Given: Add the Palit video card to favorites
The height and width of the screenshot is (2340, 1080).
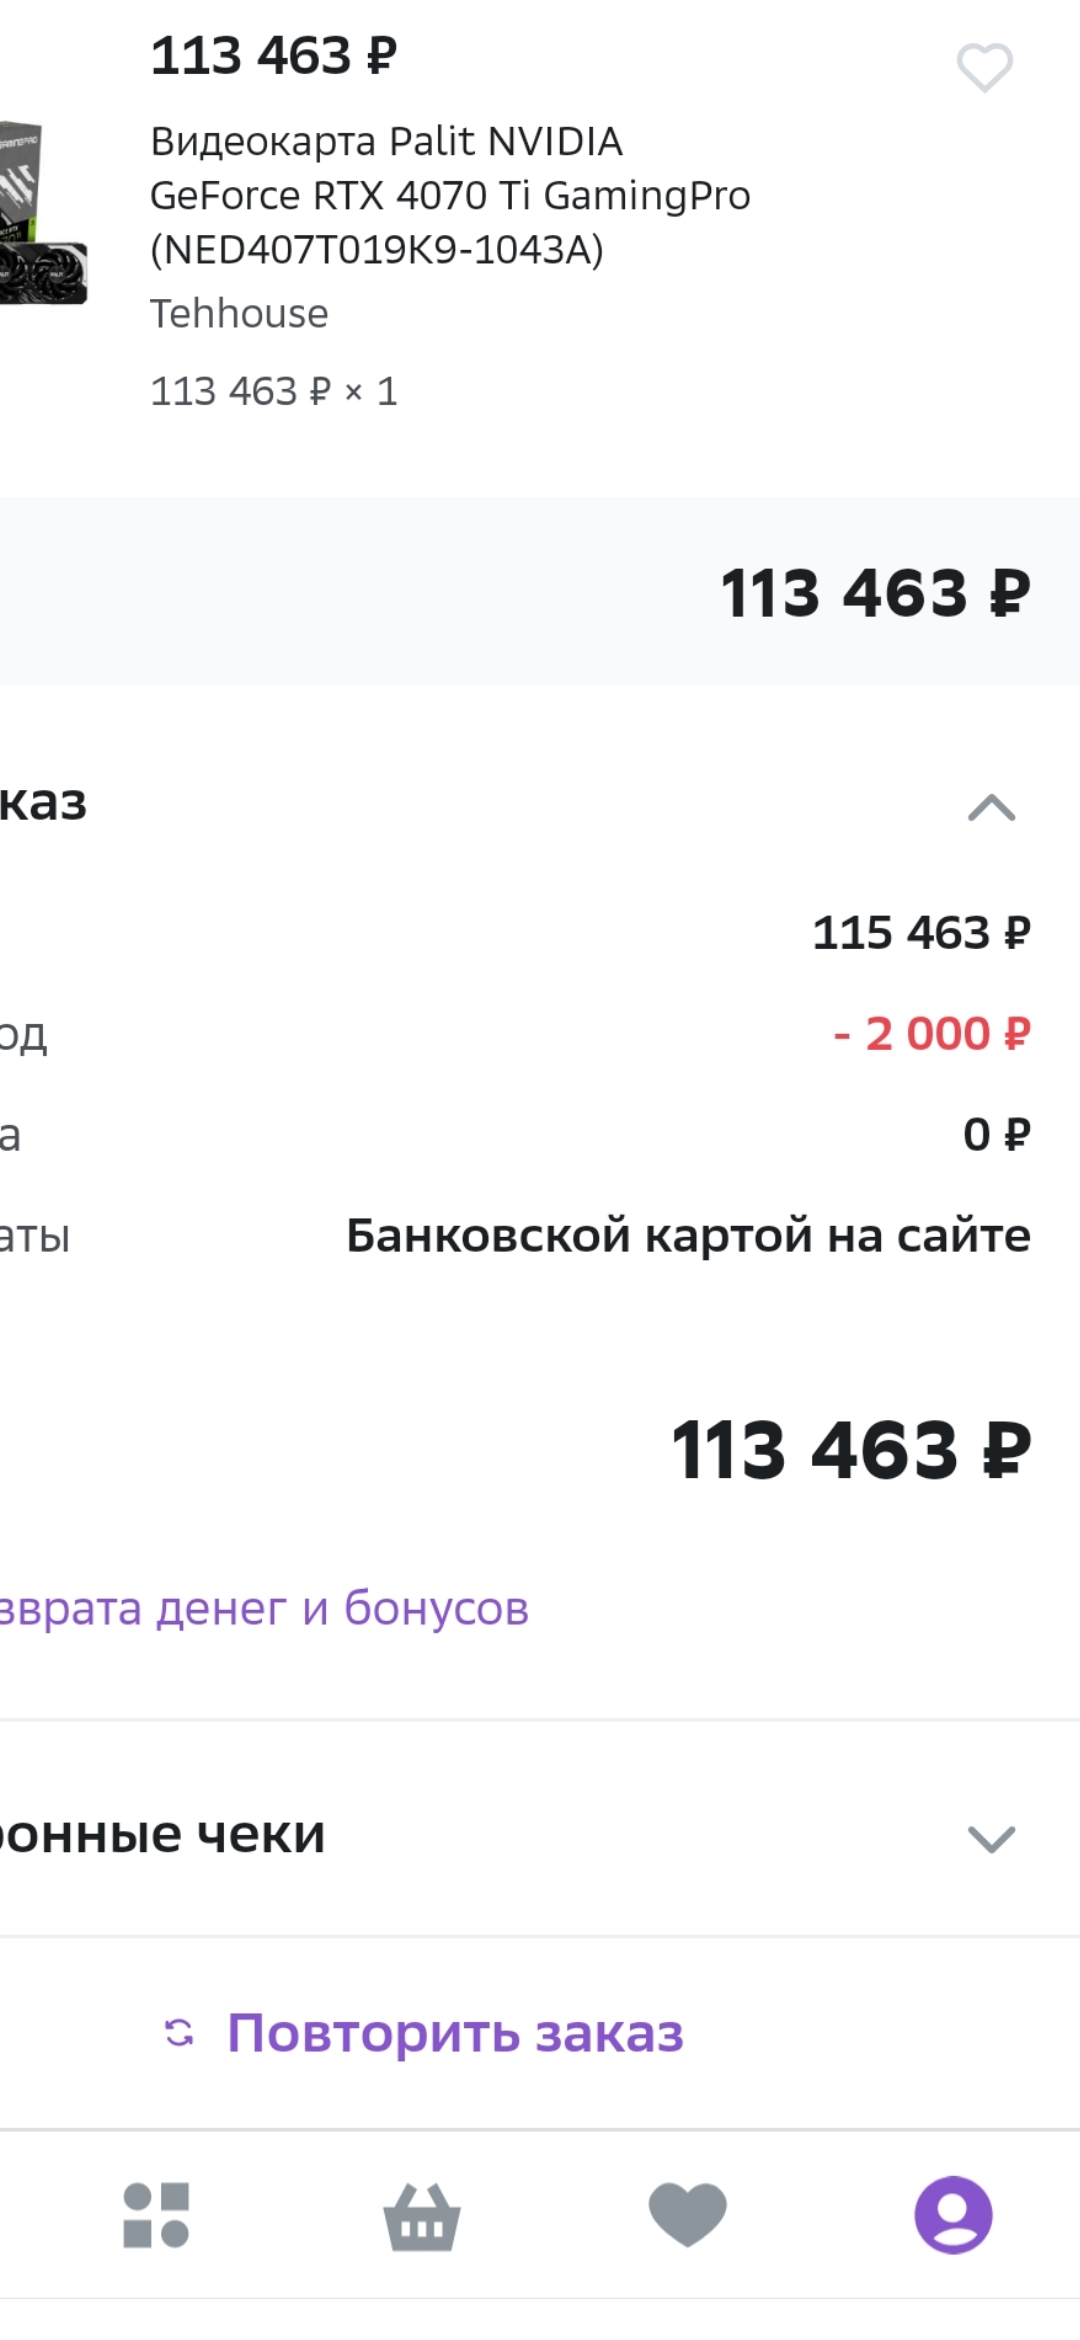Looking at the screenshot, I should coord(985,68).
